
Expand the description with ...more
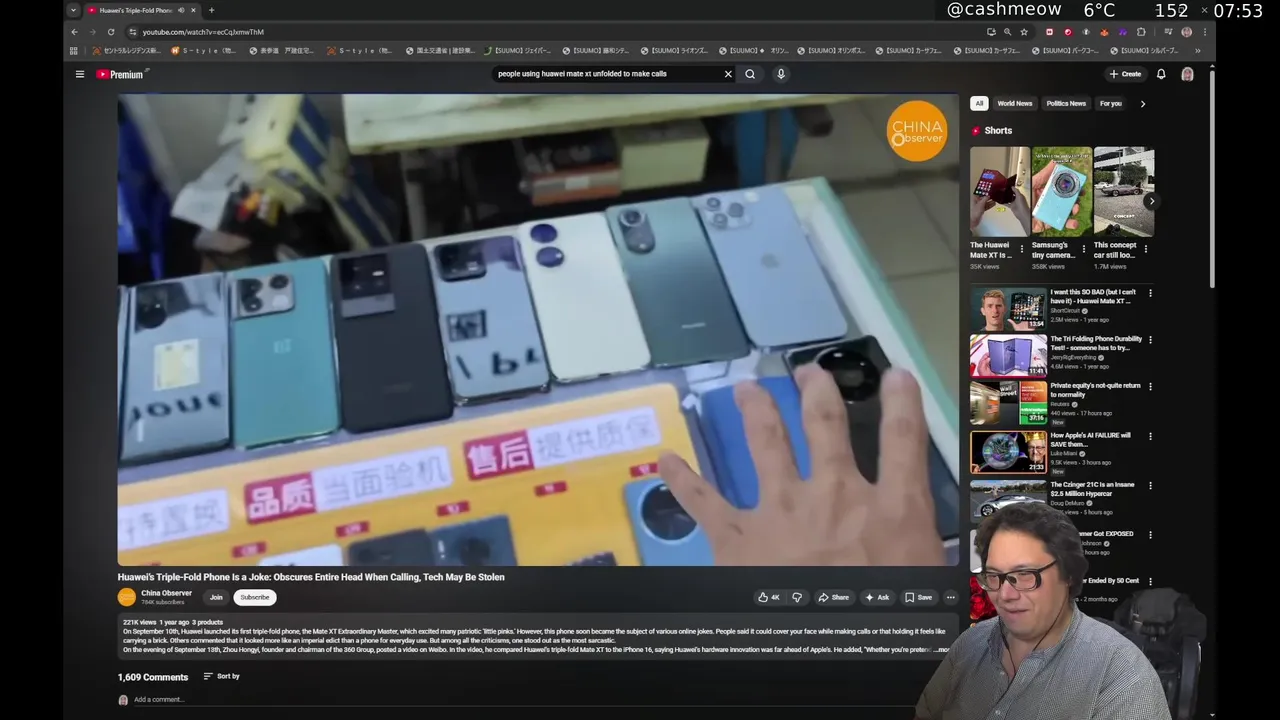pos(941,650)
